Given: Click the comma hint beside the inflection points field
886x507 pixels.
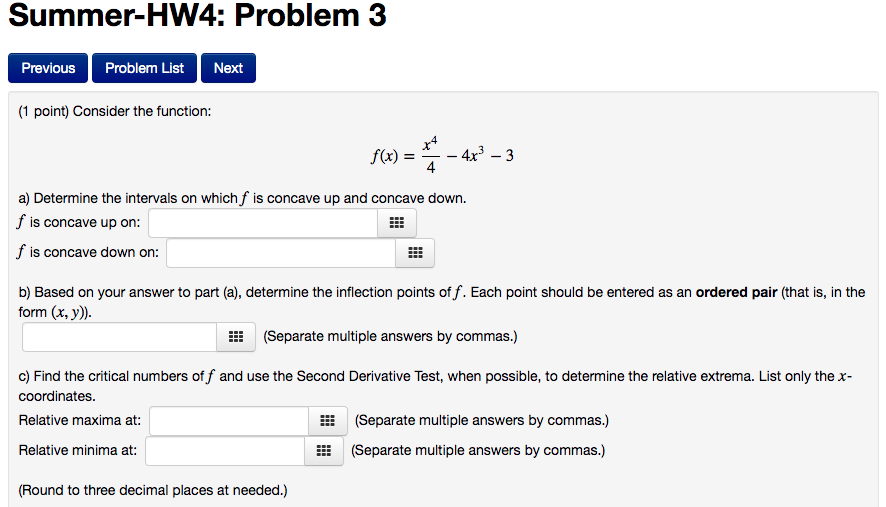Looking at the screenshot, I should [x=390, y=336].
